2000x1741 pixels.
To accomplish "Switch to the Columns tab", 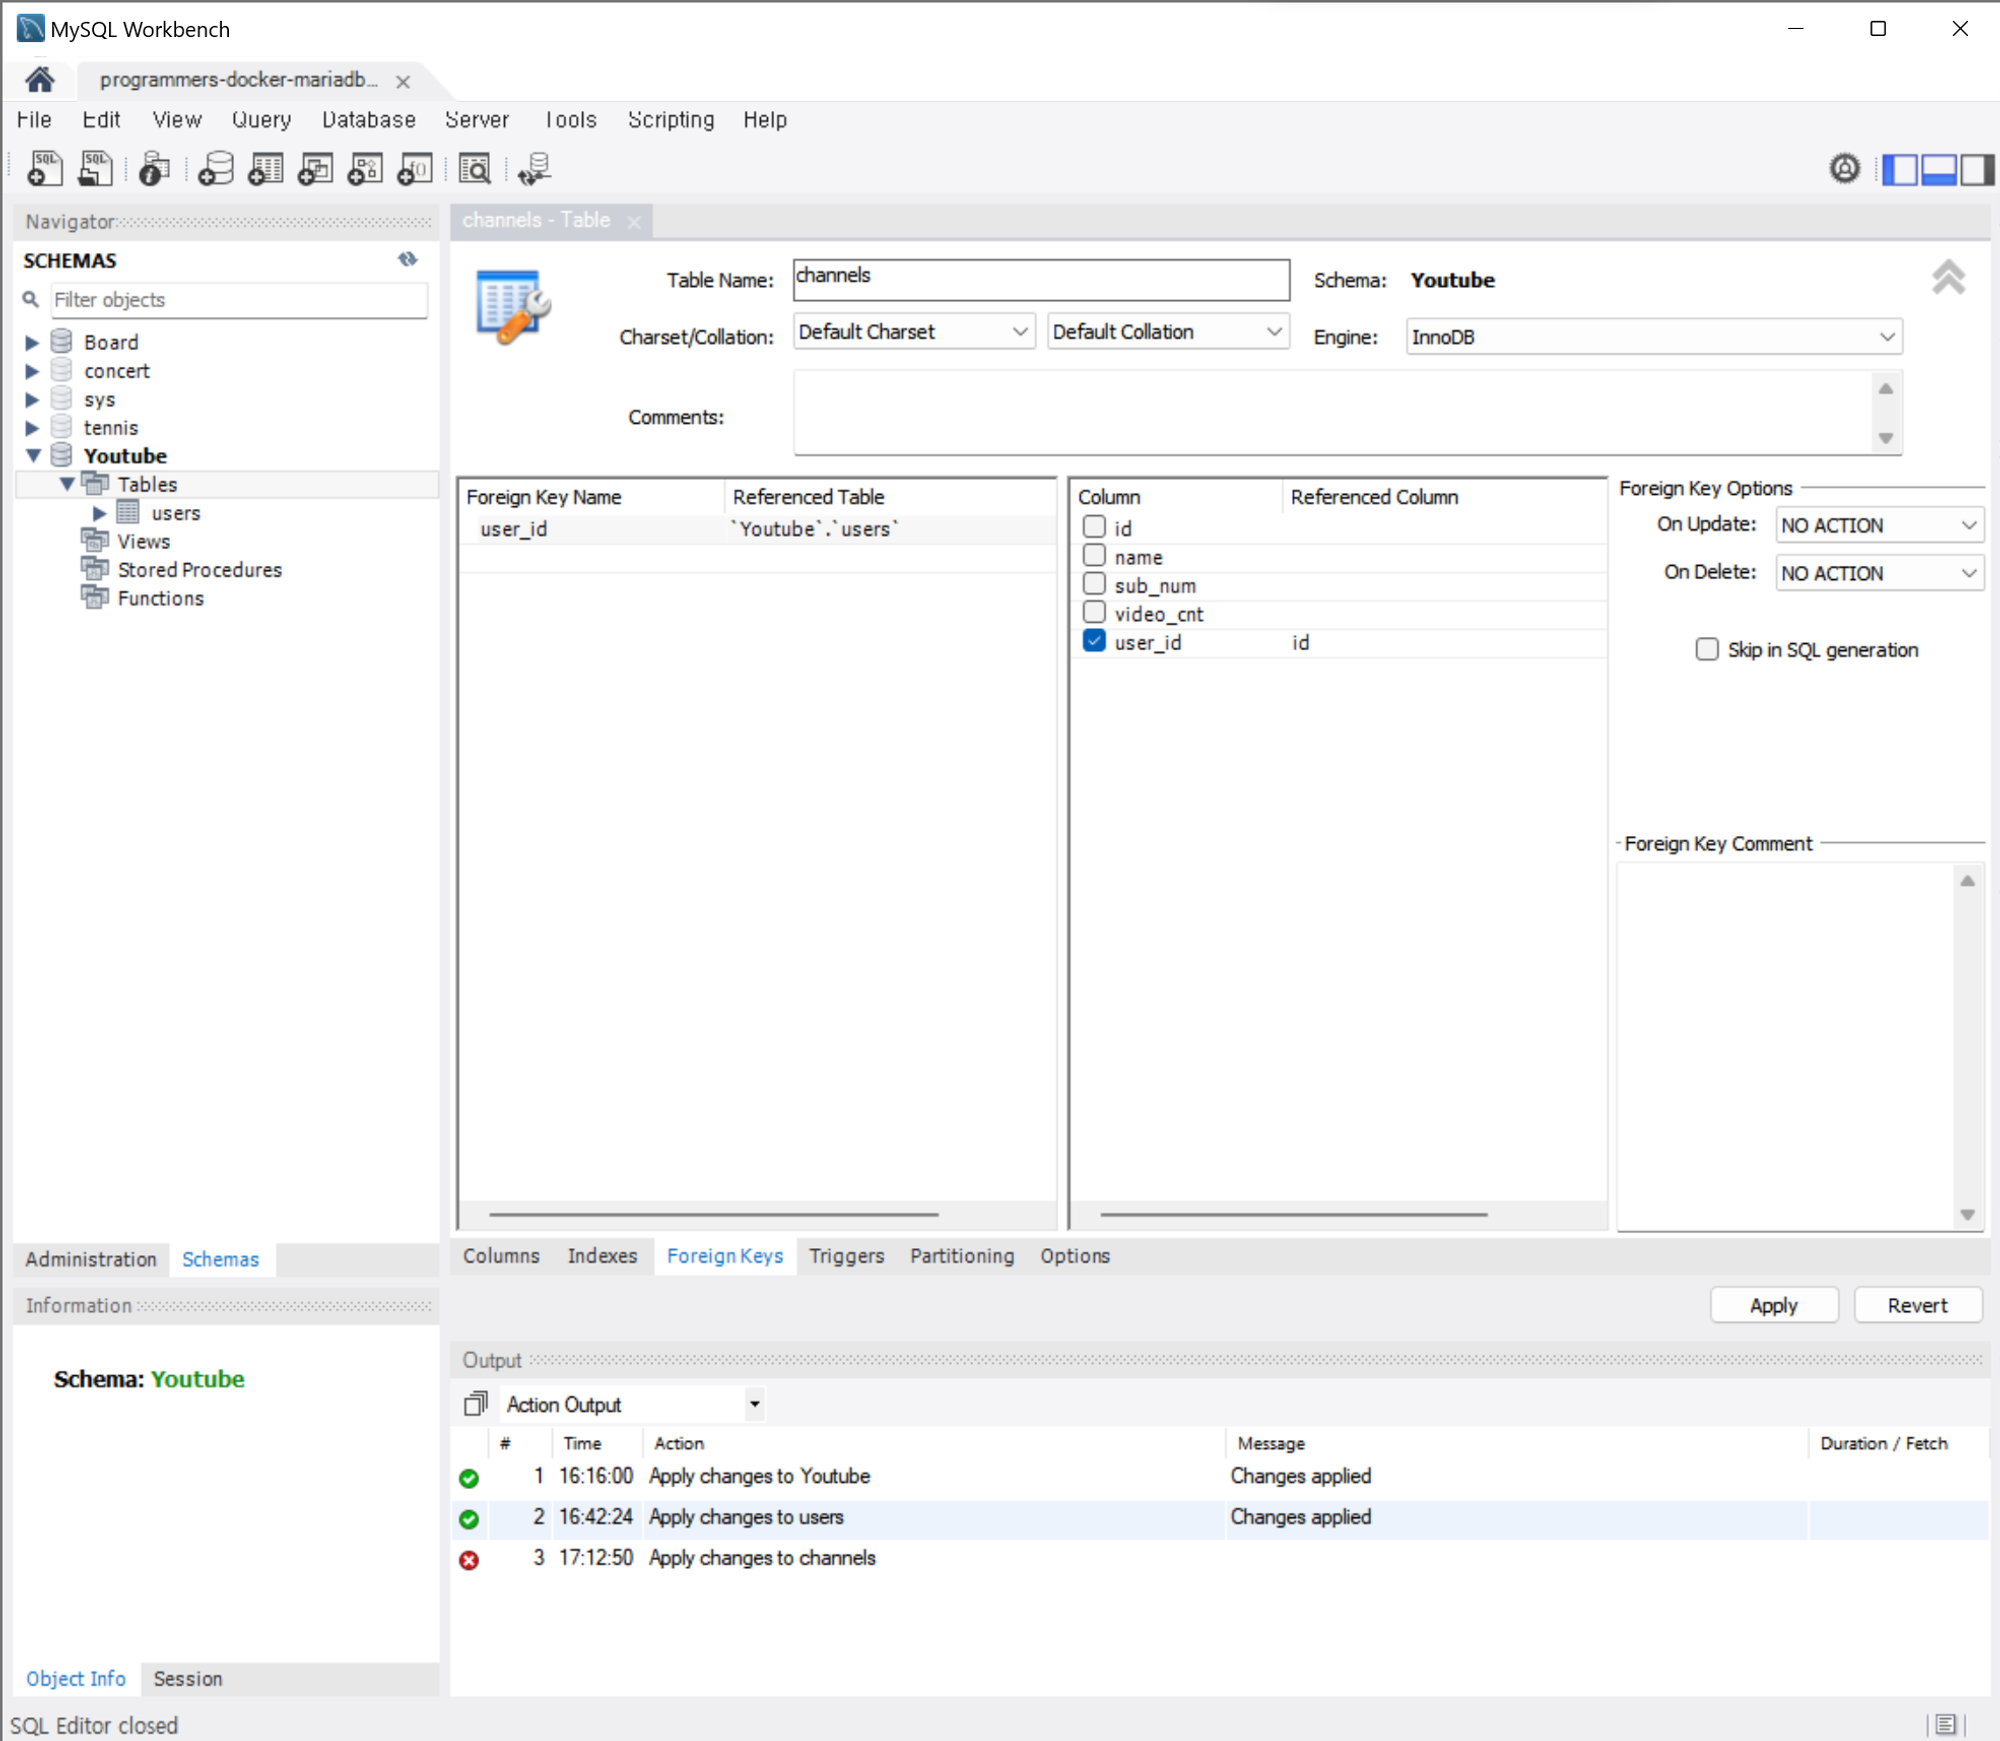I will point(501,1256).
